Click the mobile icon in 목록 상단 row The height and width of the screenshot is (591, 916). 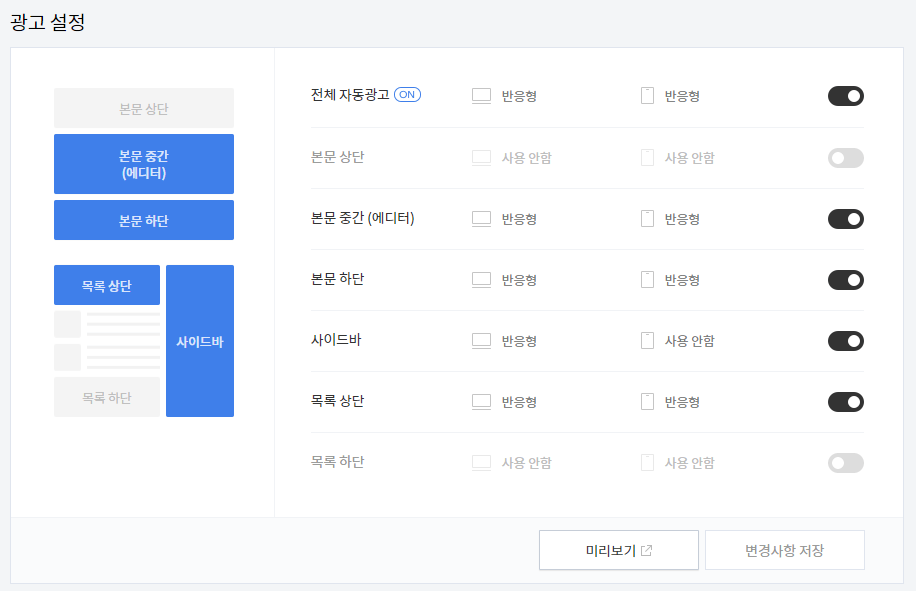coord(647,402)
